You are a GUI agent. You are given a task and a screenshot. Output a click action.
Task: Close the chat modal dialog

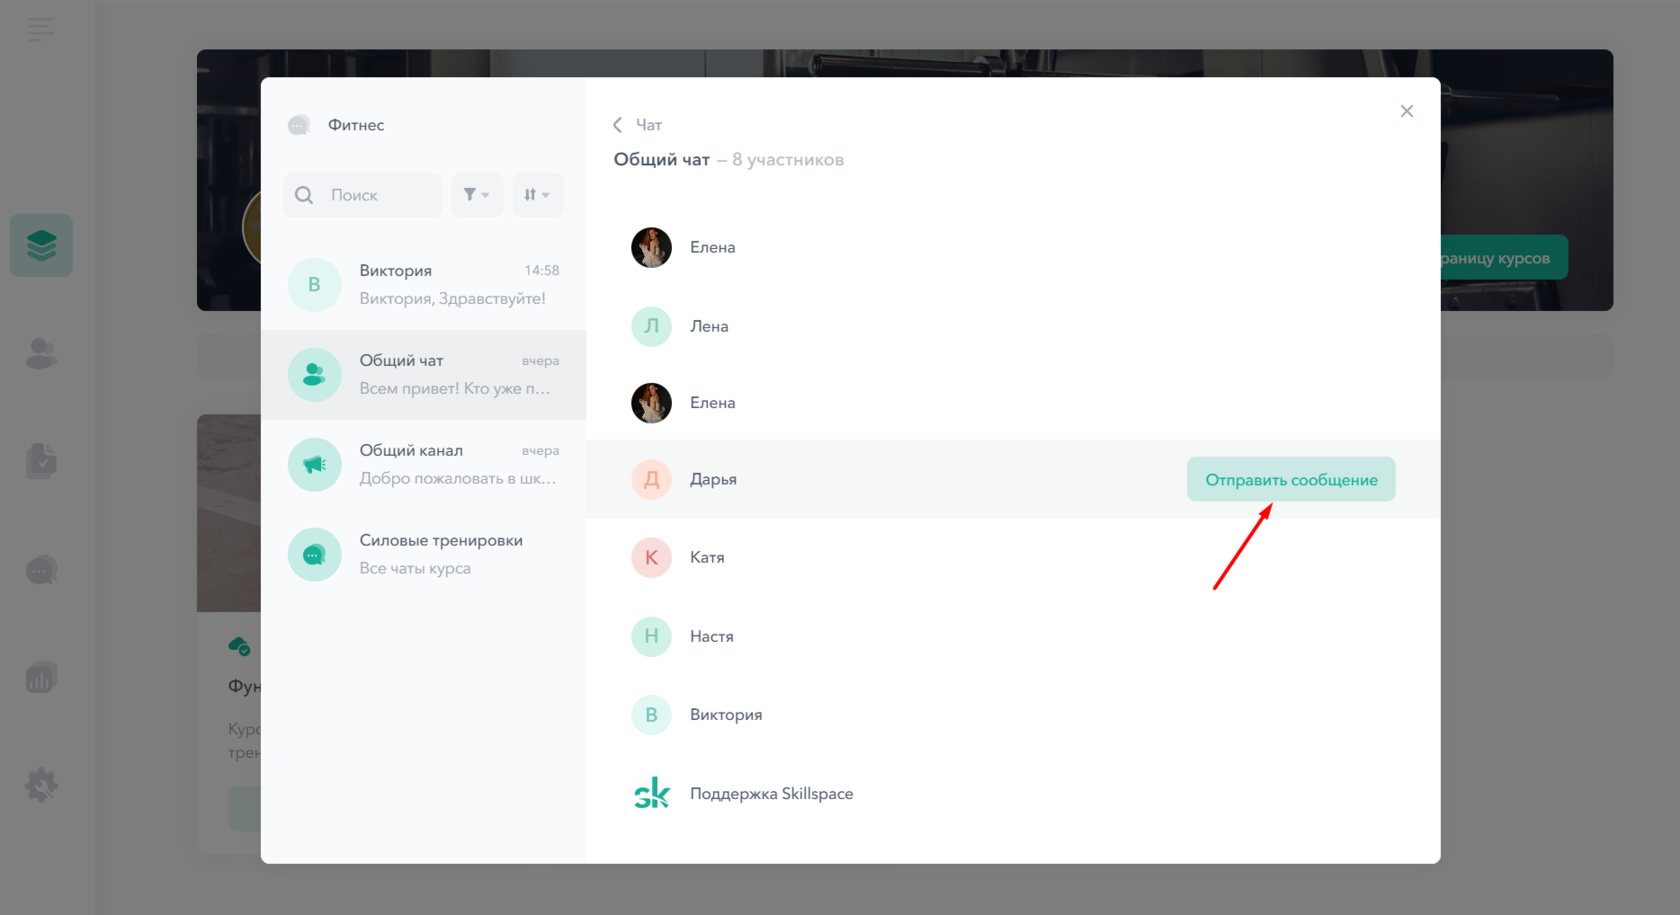tap(1407, 111)
